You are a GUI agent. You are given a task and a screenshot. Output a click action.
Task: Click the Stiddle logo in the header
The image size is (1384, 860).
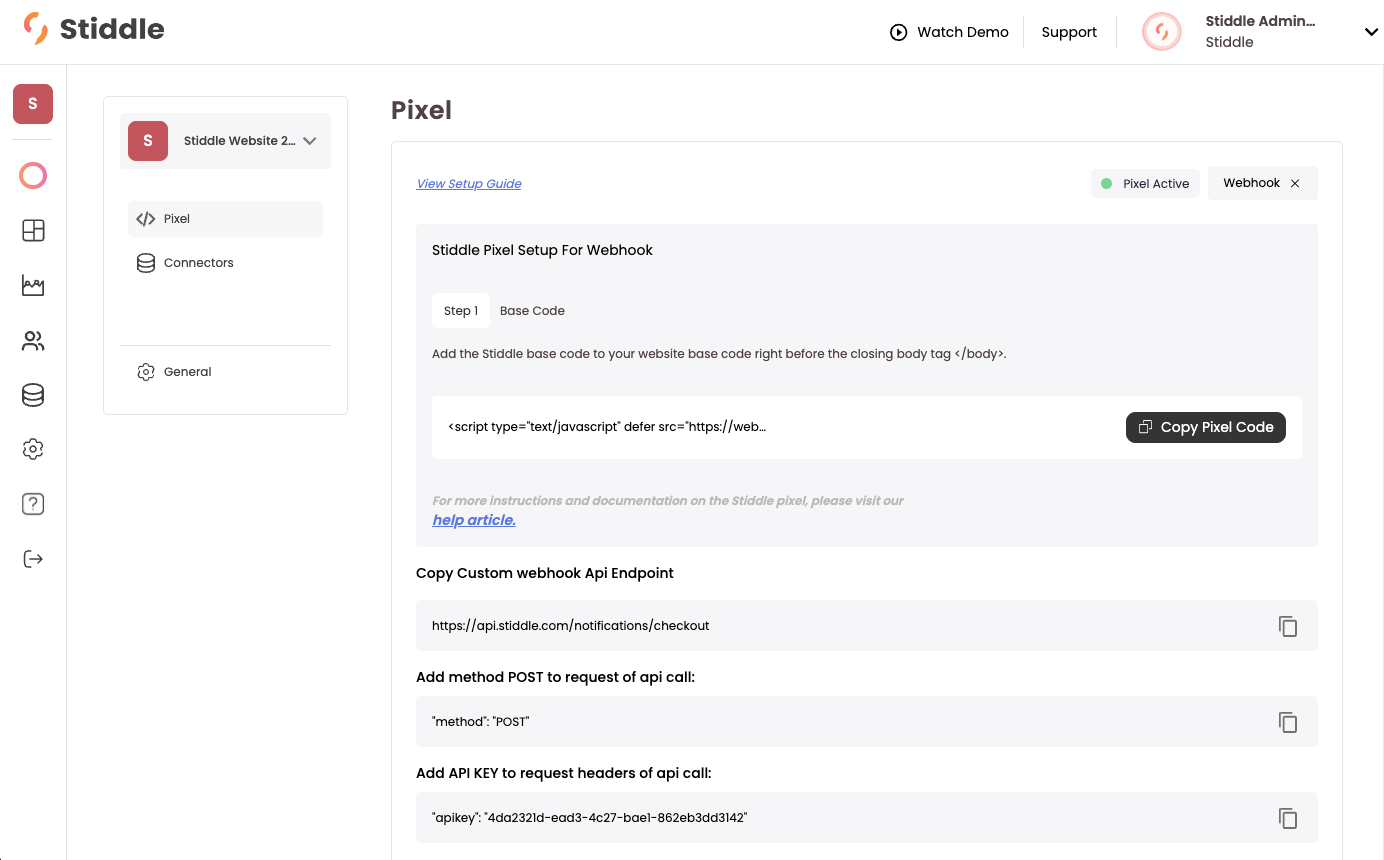pos(94,29)
